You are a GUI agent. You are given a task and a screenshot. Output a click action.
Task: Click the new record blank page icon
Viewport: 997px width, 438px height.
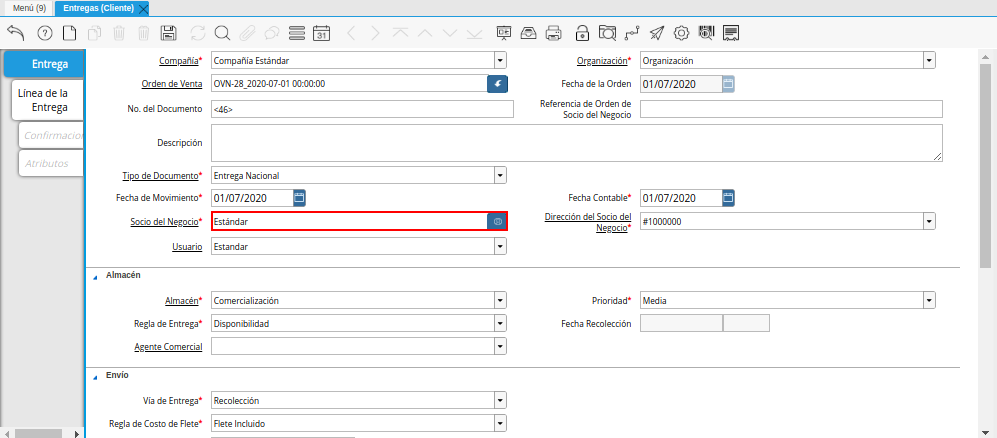(70, 33)
